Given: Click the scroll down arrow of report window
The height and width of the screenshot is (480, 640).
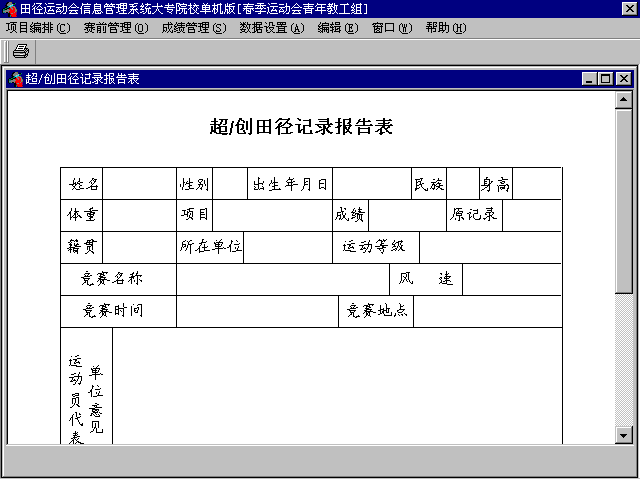Looking at the screenshot, I should coord(624,436).
